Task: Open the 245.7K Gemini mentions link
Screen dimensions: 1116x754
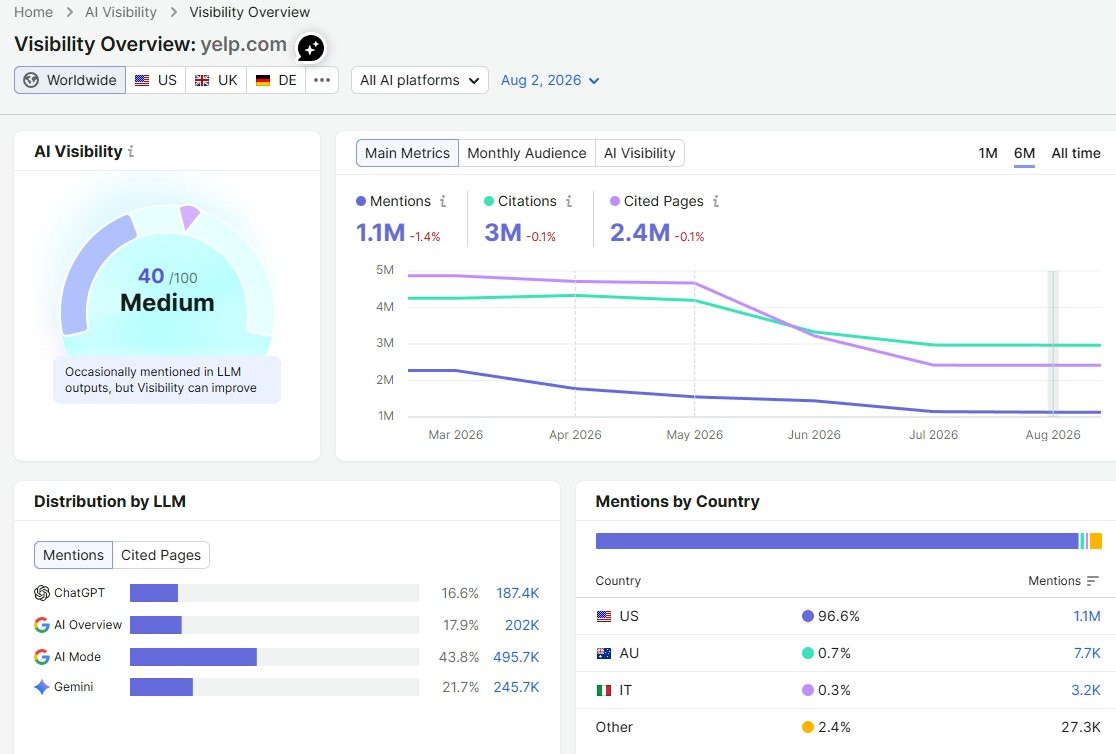Action: [516, 687]
